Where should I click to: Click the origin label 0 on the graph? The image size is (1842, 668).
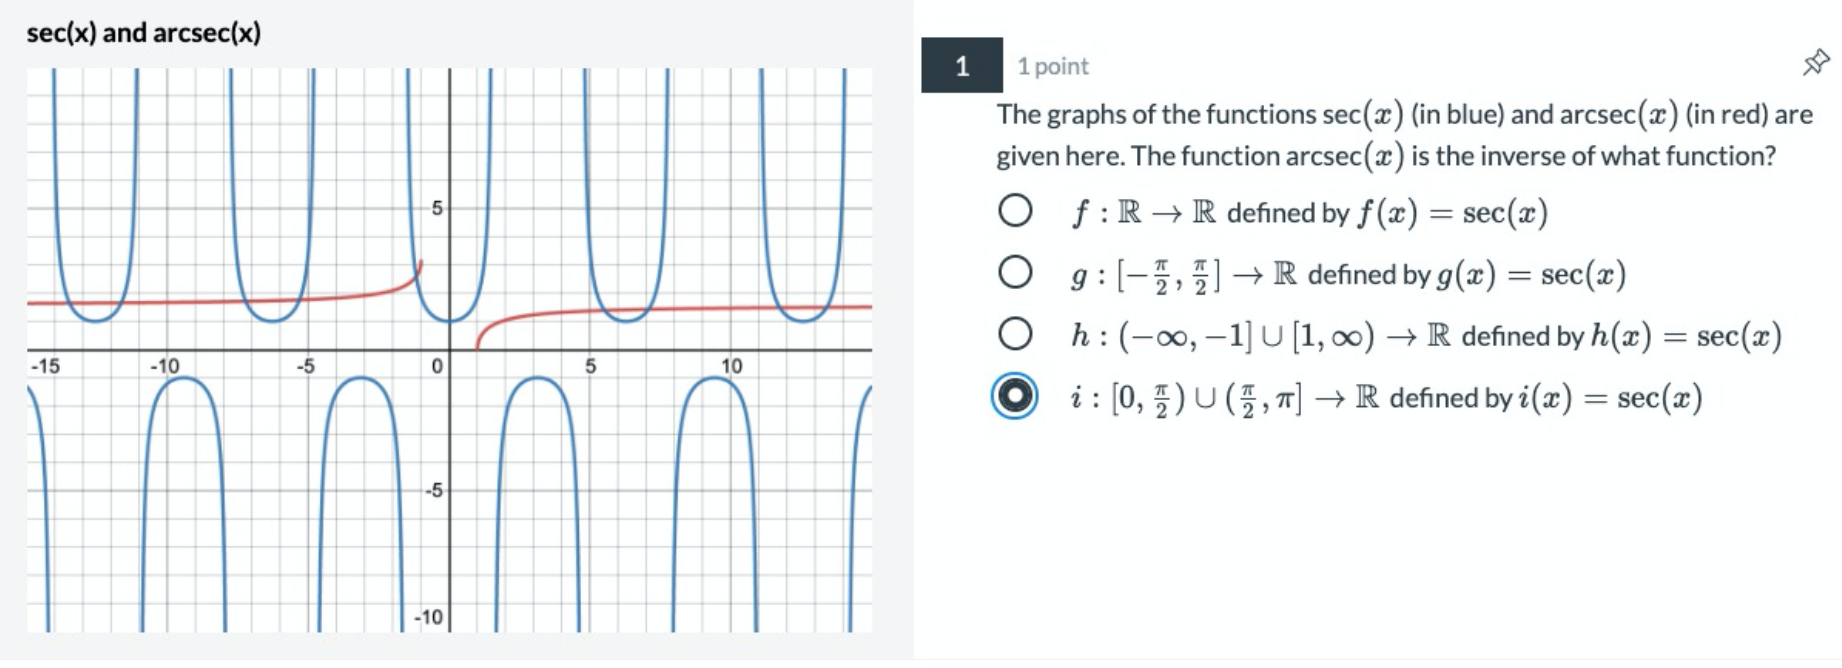tap(437, 366)
